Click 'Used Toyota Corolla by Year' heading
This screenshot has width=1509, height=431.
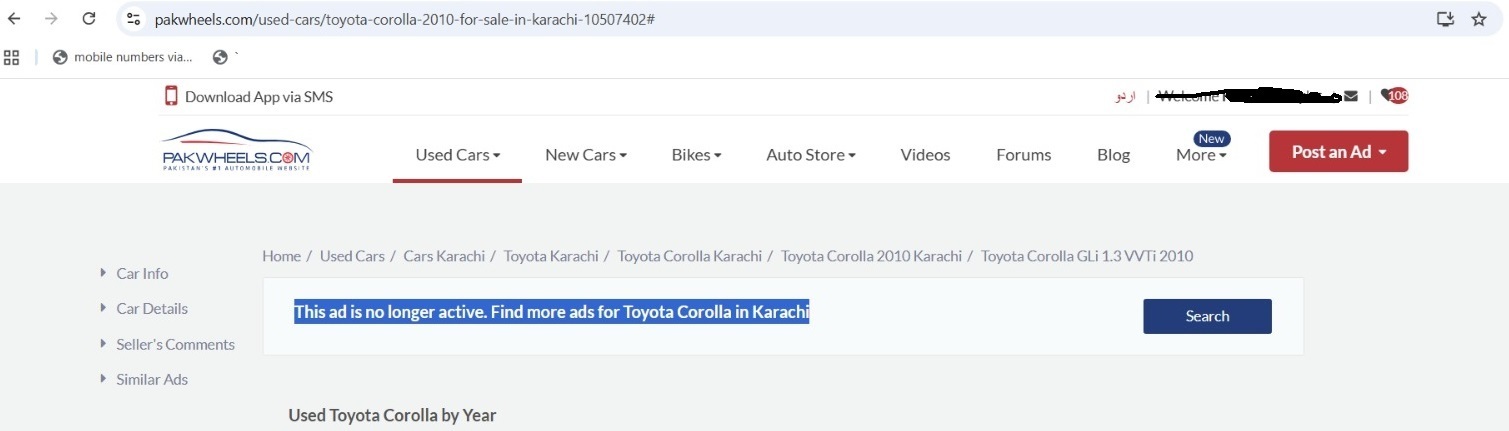coord(392,414)
